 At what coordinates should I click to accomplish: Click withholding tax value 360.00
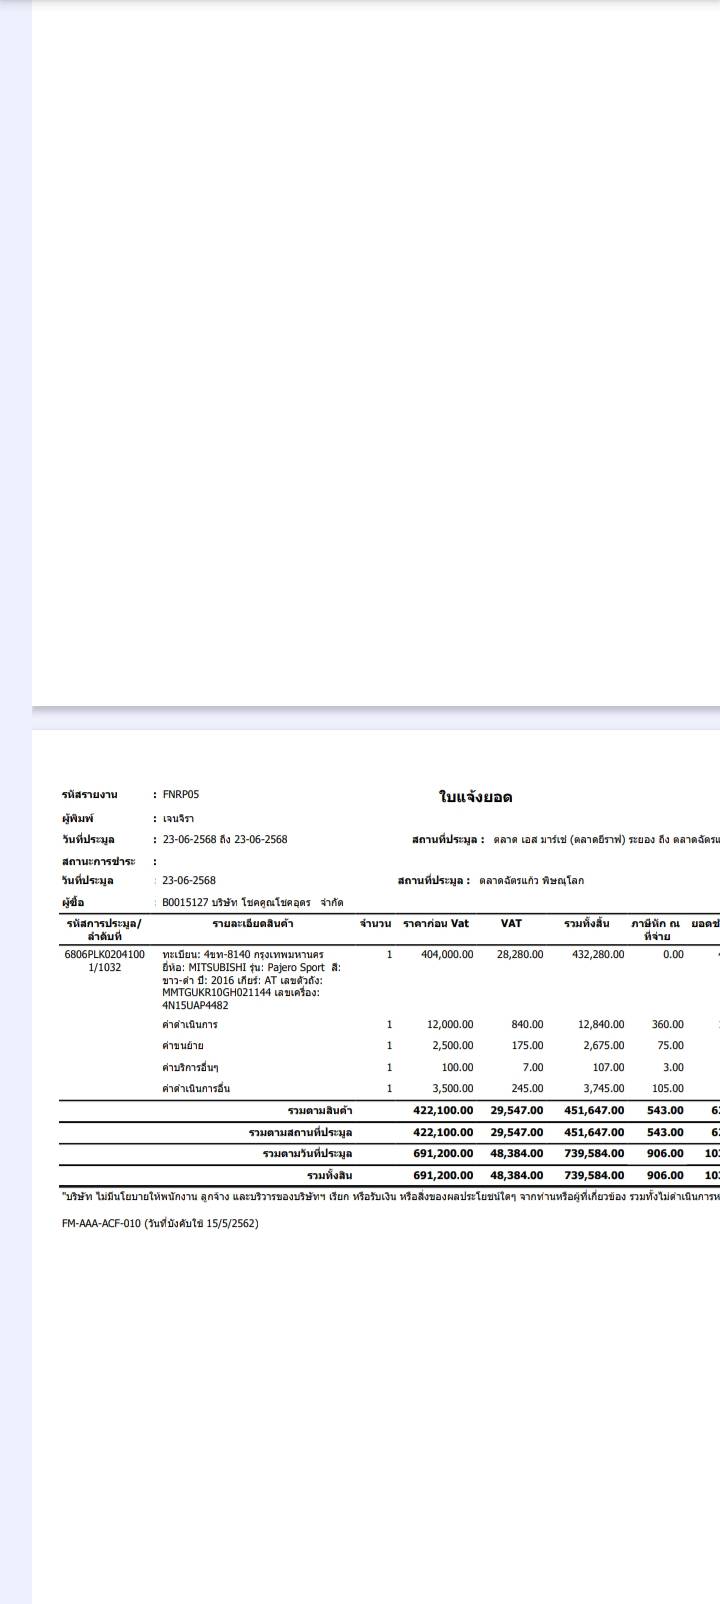(x=668, y=1025)
